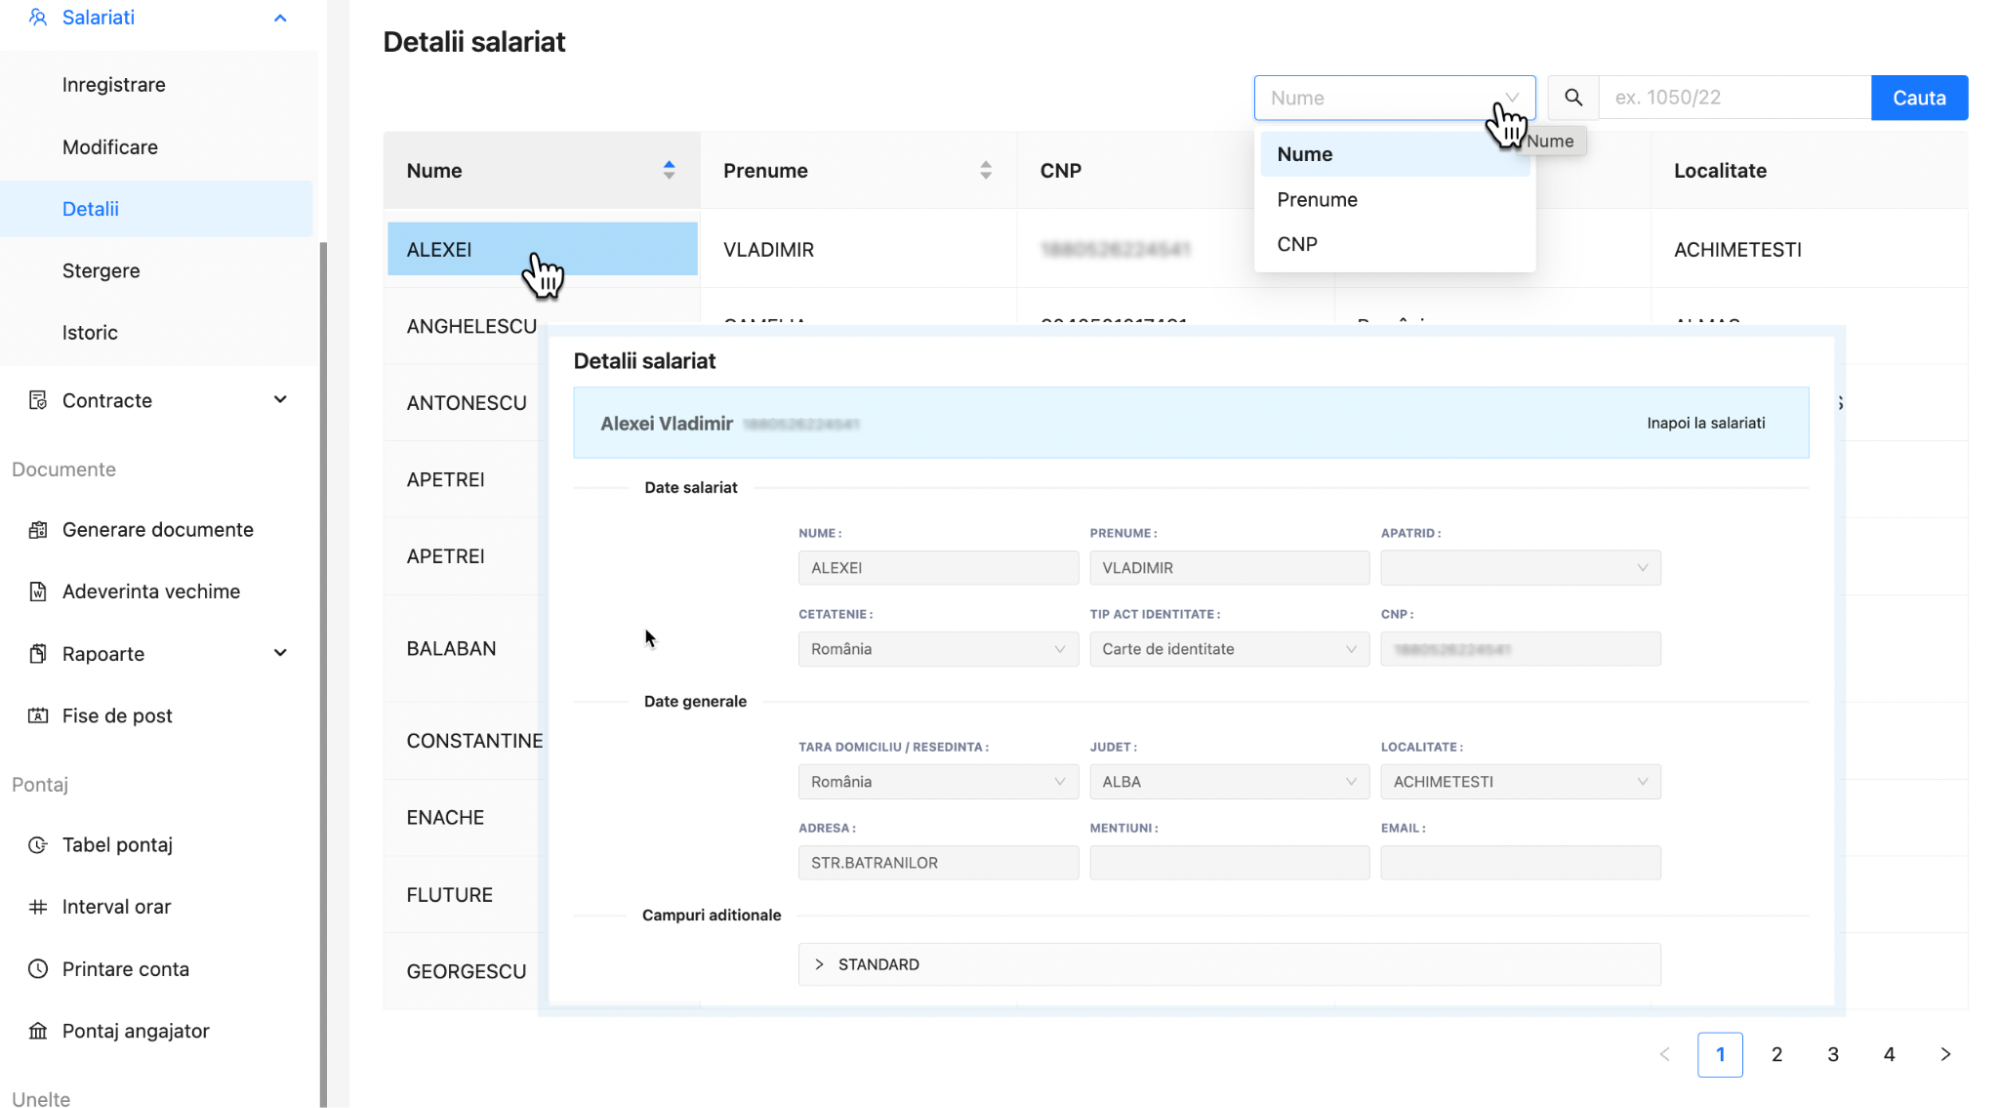Select CNP option in filter list

tap(1395, 244)
